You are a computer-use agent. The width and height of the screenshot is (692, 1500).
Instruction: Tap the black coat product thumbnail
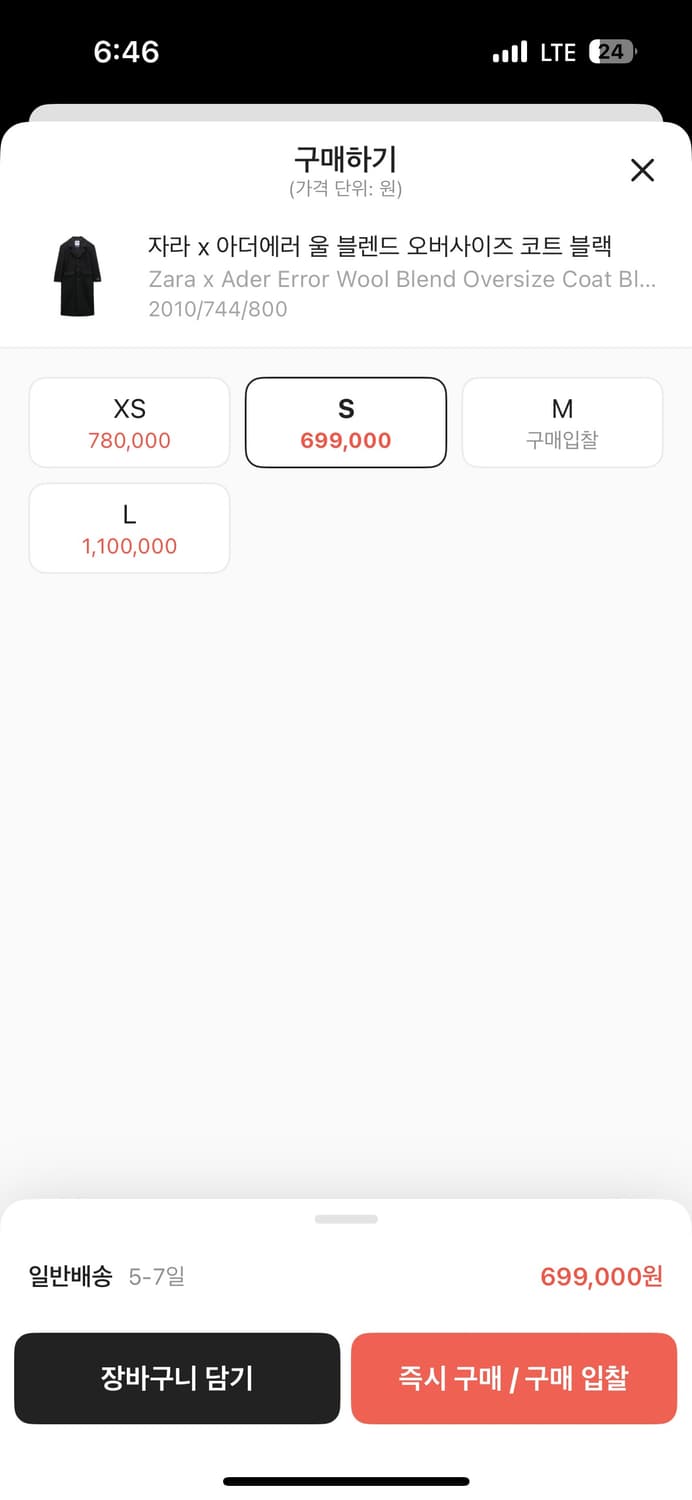(x=78, y=276)
